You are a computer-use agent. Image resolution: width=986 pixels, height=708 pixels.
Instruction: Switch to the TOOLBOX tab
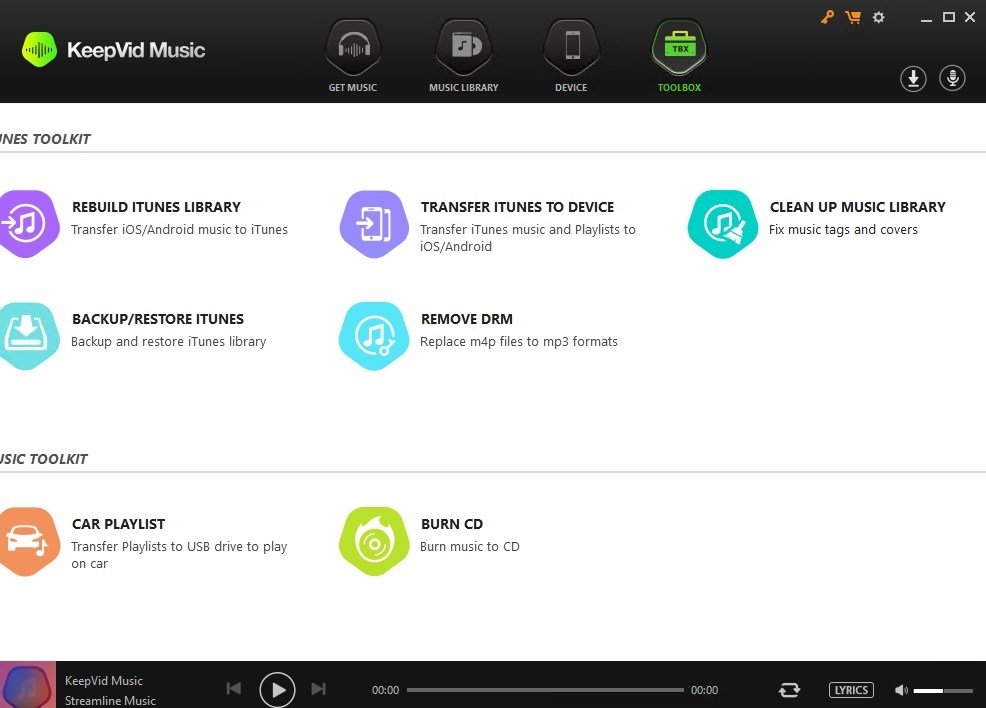click(679, 87)
